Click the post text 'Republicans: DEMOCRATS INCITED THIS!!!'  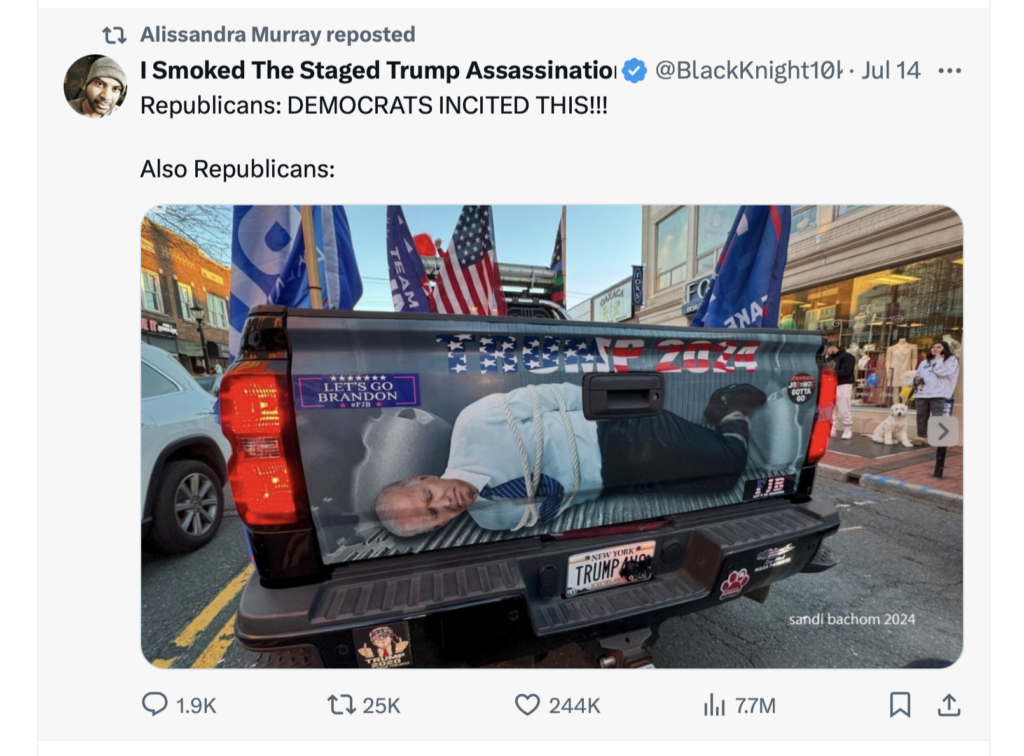pyautogui.click(x=374, y=106)
